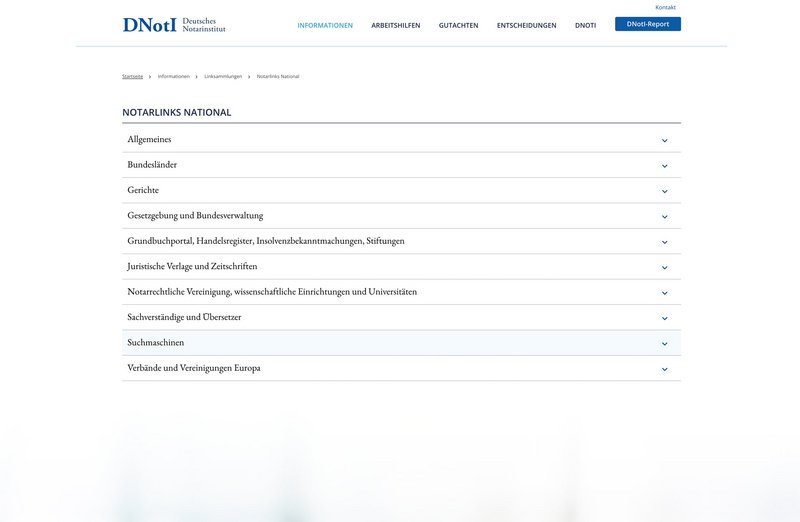
Task: Go to Startseite breadcrumb
Action: click(133, 77)
